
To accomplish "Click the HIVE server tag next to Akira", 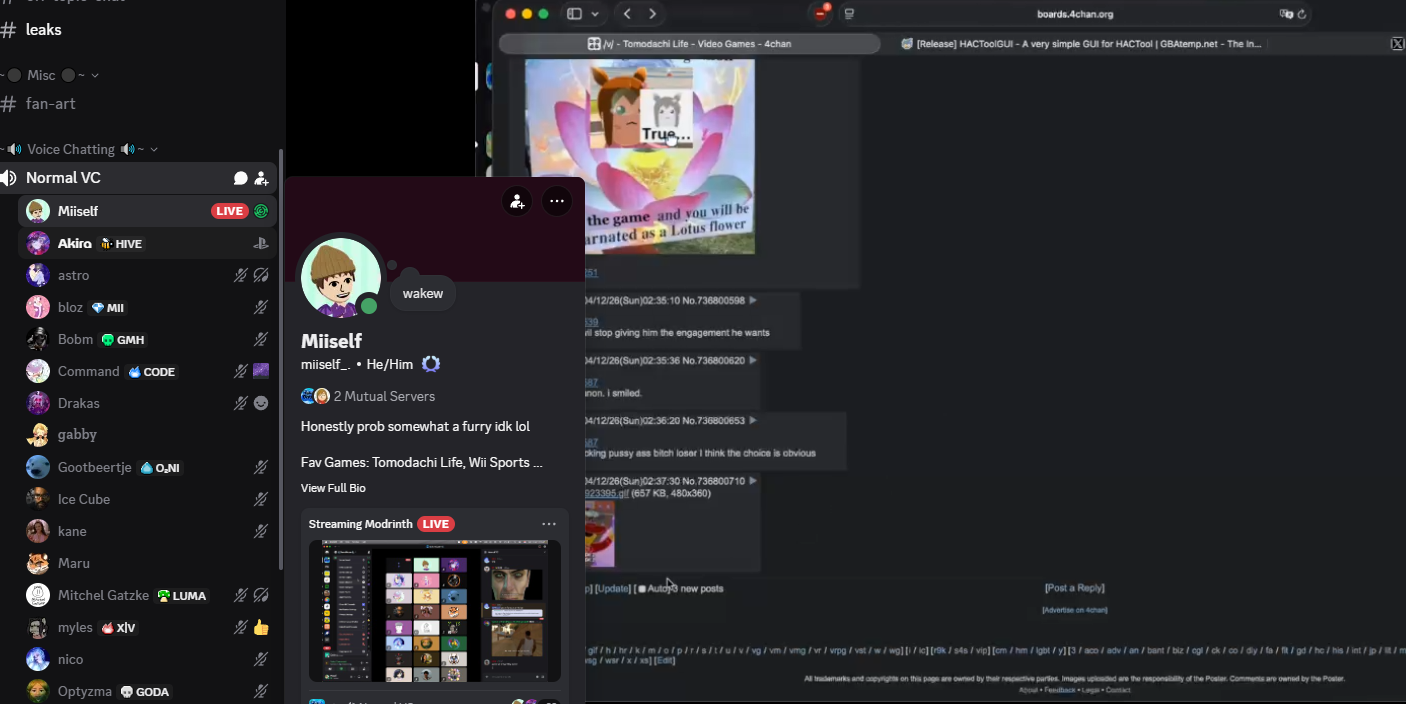I will [121, 243].
